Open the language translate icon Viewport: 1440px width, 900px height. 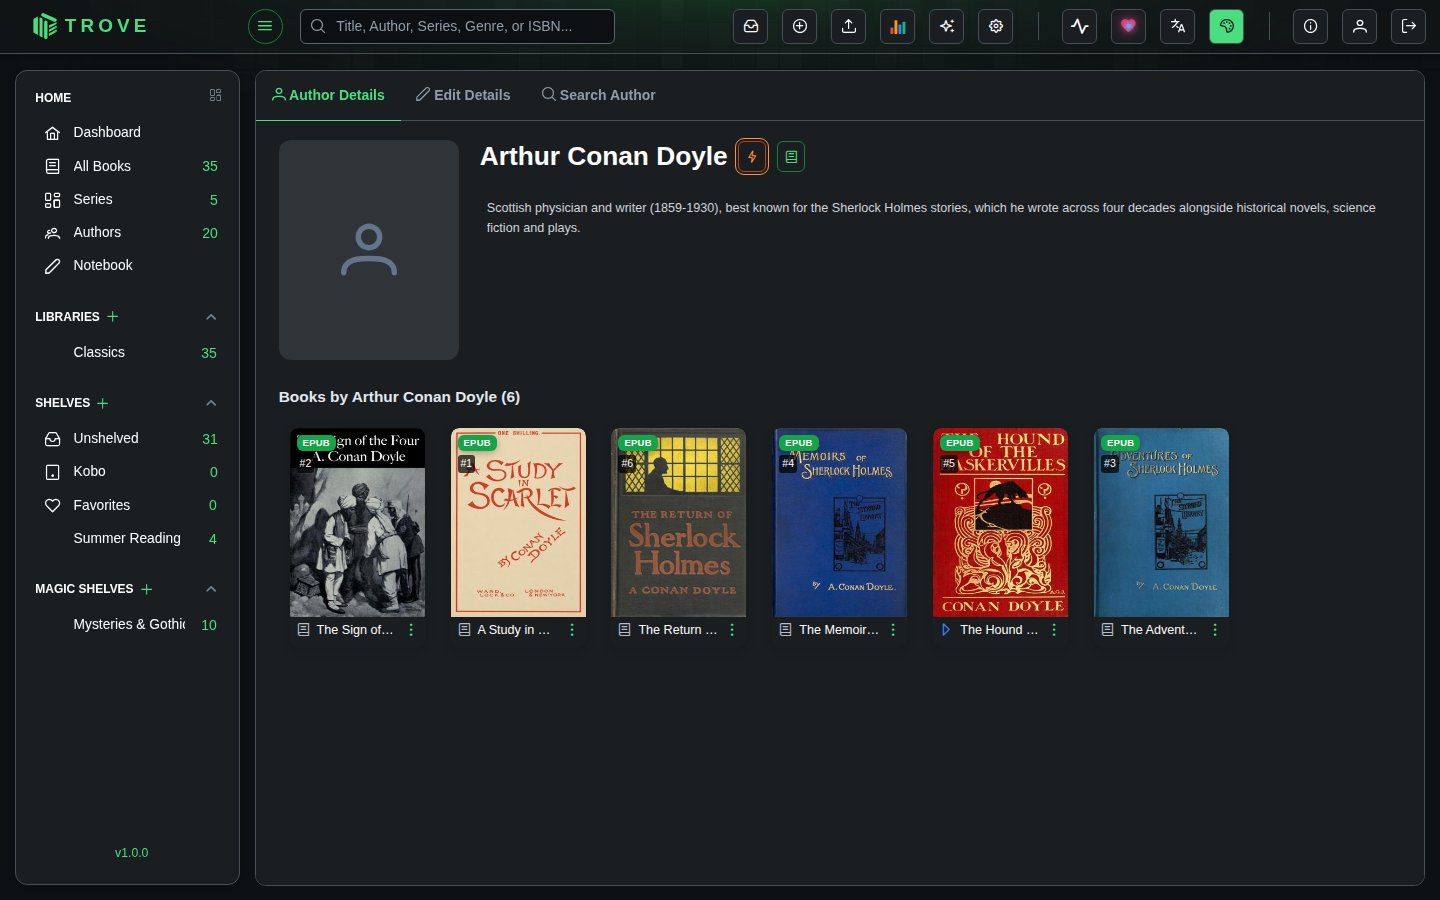click(x=1178, y=26)
